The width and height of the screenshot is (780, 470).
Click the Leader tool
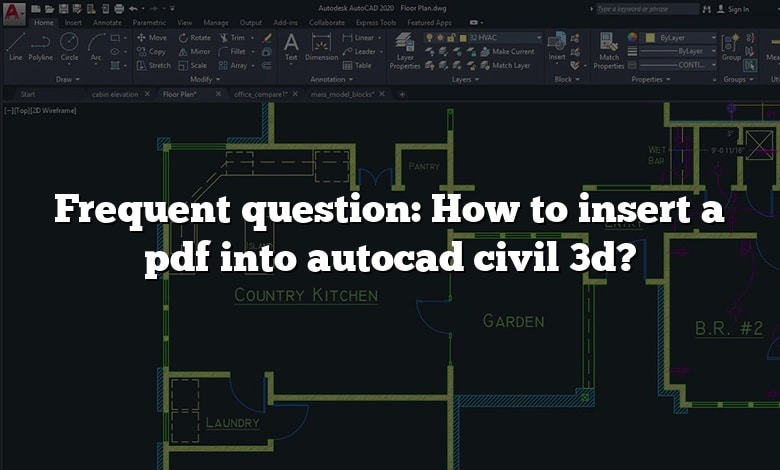(x=359, y=51)
